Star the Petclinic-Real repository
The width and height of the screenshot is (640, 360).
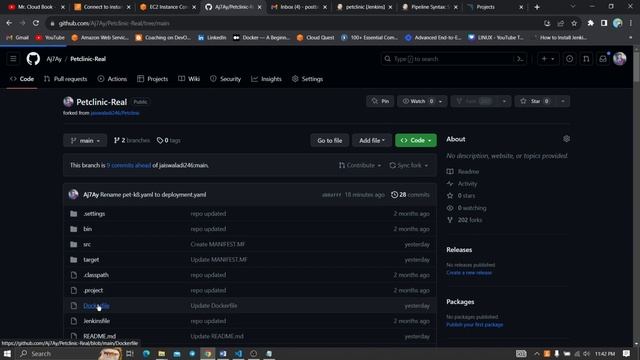coord(535,101)
